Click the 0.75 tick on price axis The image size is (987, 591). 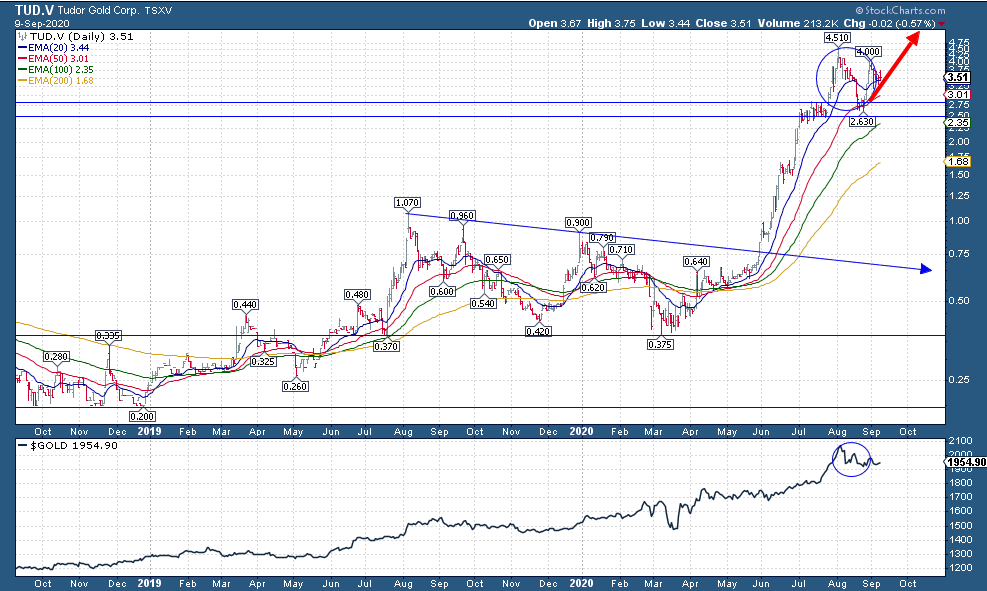pos(959,254)
